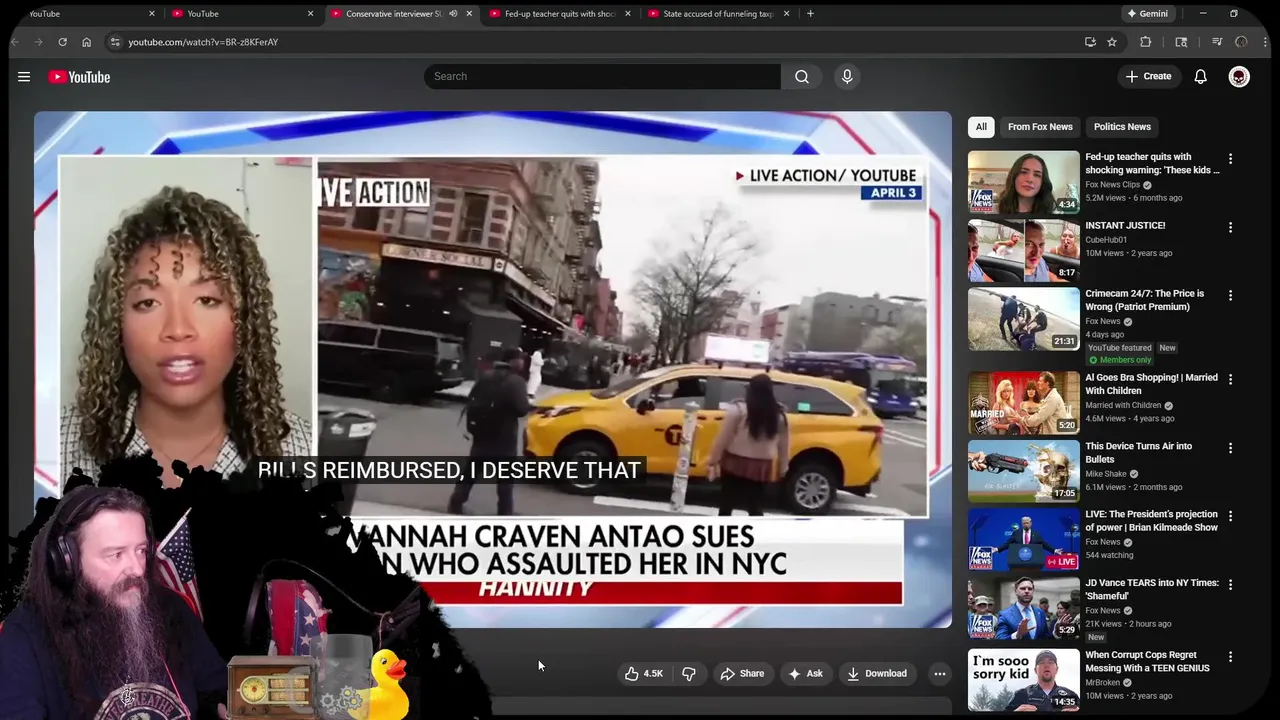1280x720 pixels.
Task: Click the Ask button
Action: pos(805,674)
